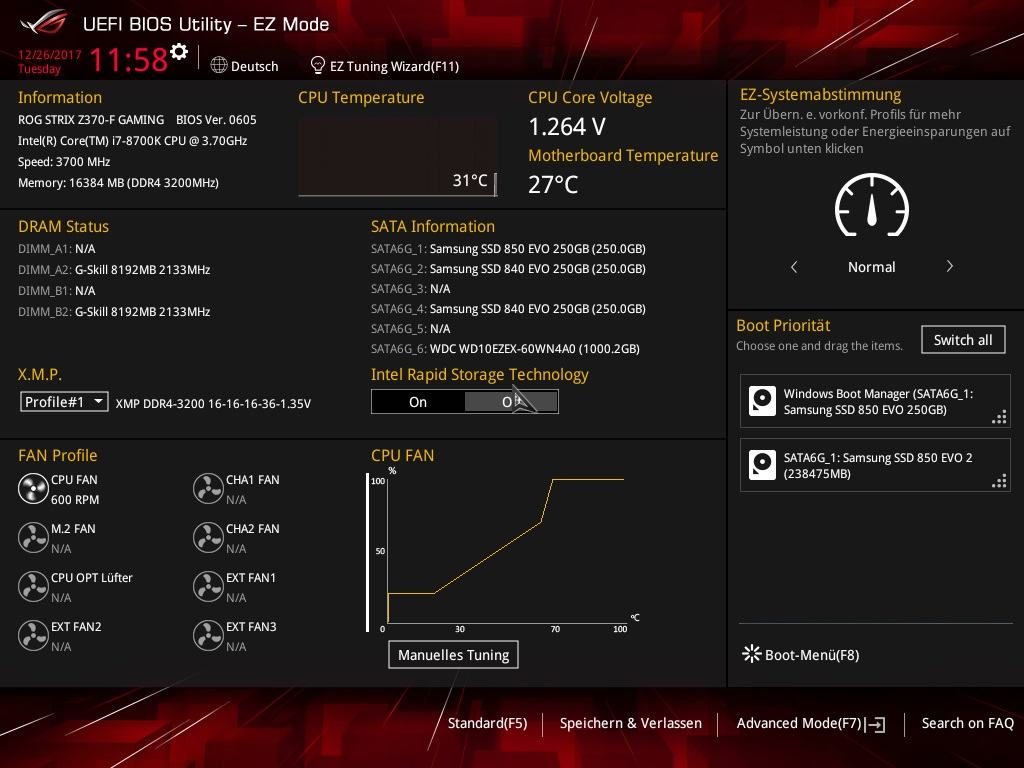
Task: Click the globe language icon
Action: tap(219, 65)
